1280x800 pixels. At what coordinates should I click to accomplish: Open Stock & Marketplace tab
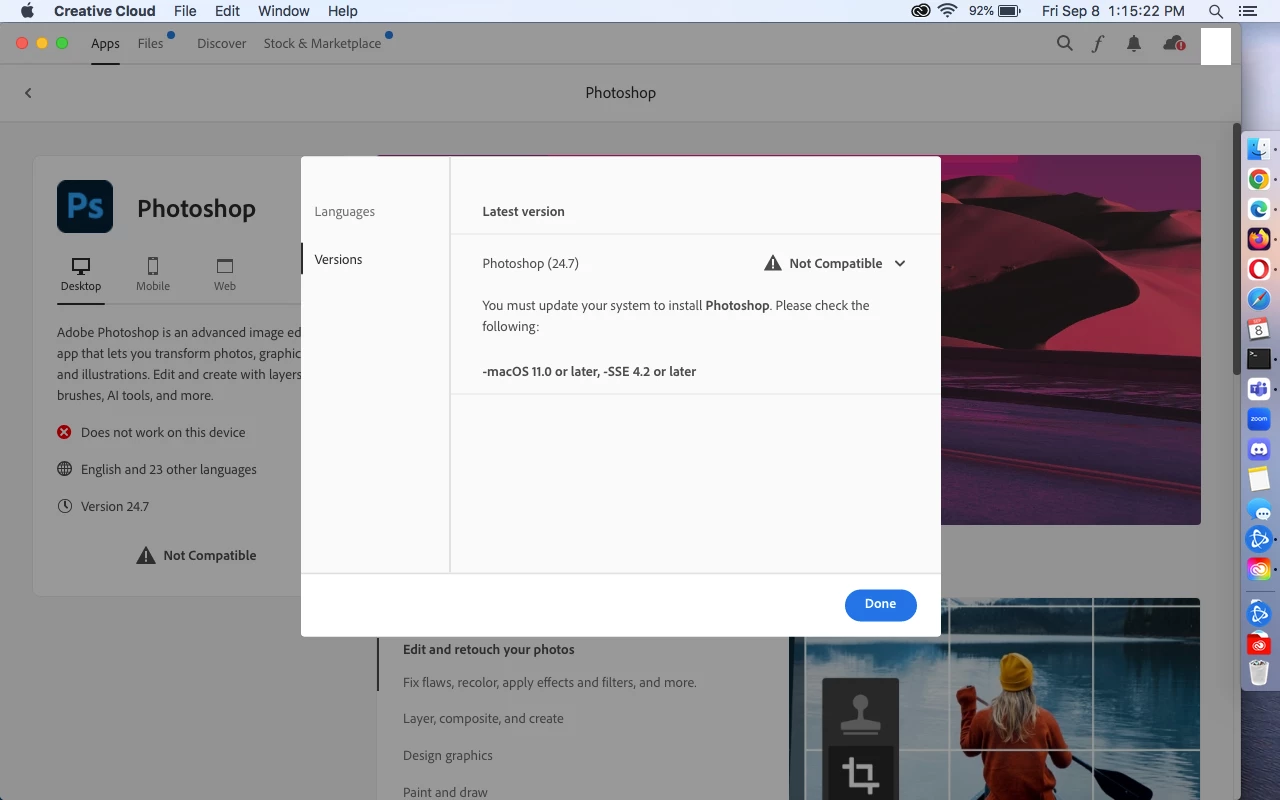(x=322, y=44)
